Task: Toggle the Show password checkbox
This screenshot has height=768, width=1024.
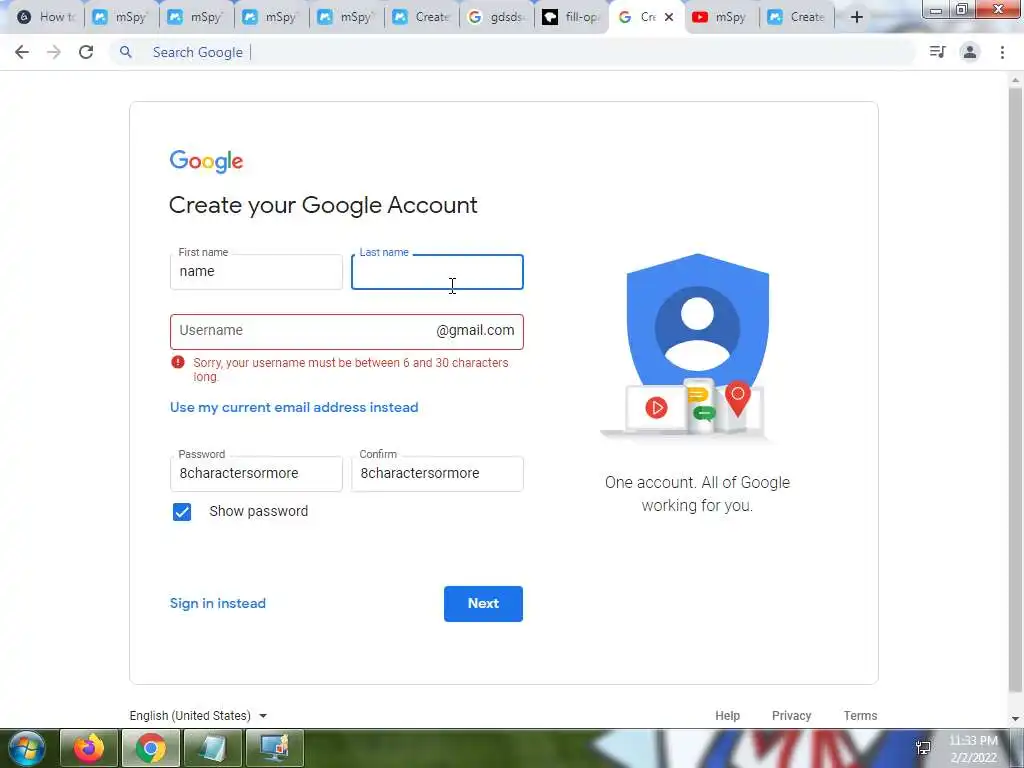Action: click(182, 512)
